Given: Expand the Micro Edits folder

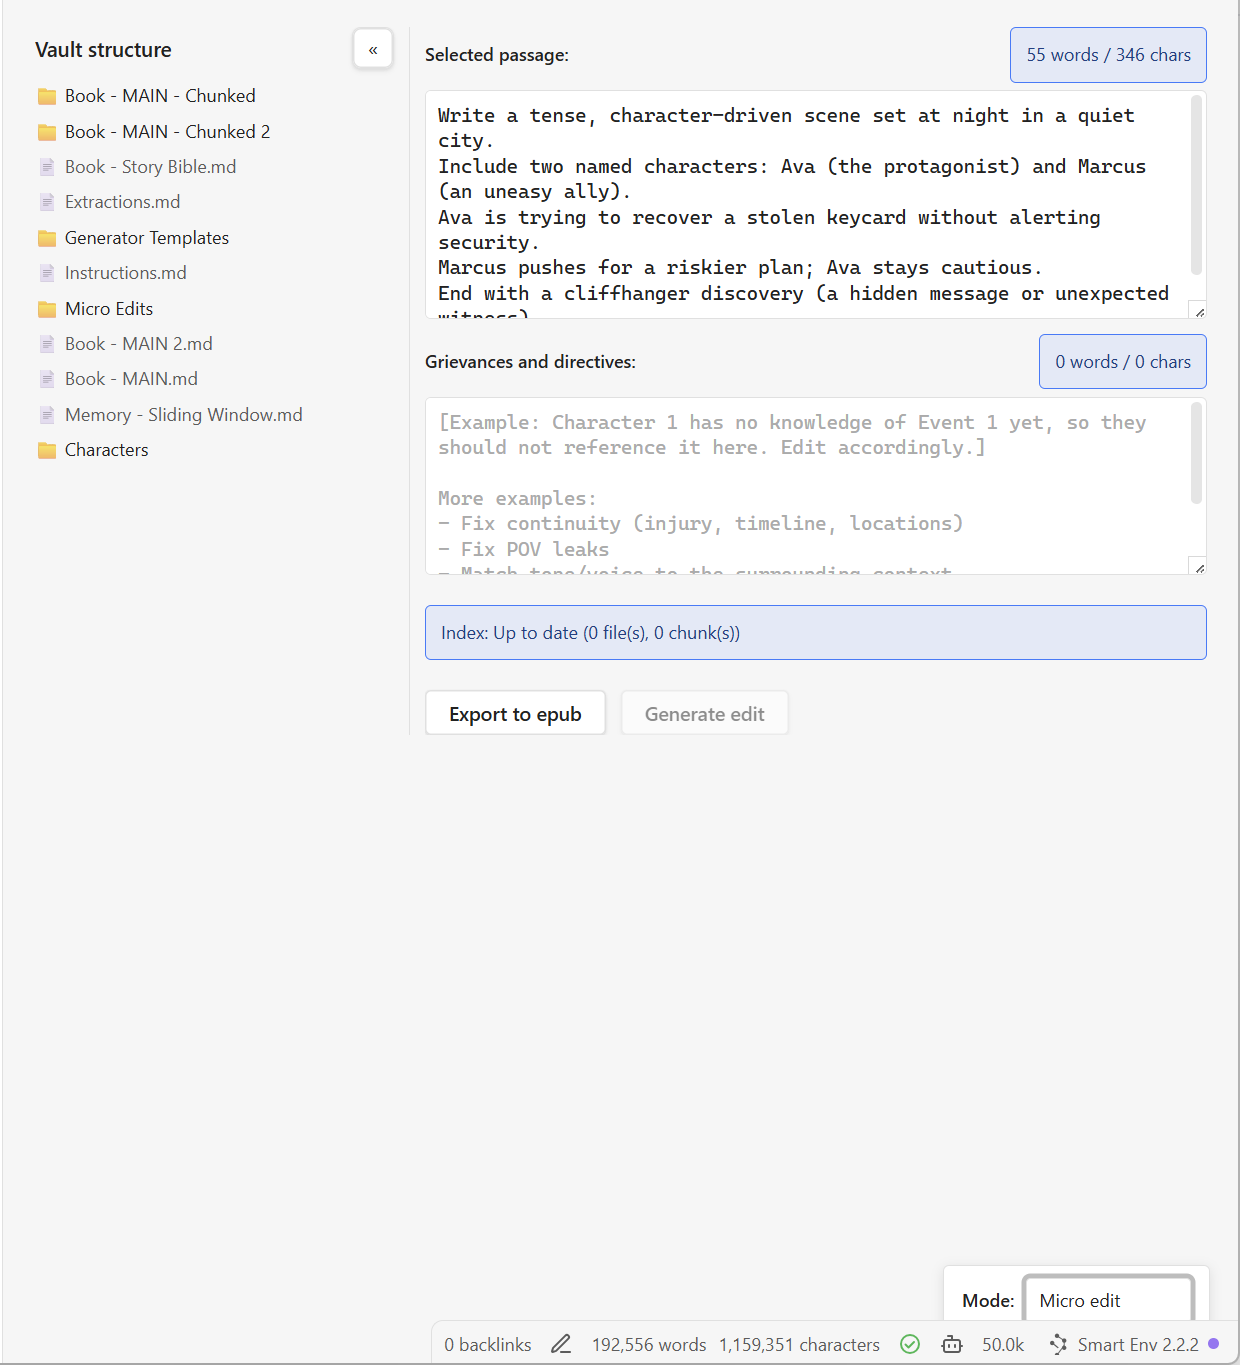Looking at the screenshot, I should tap(108, 309).
